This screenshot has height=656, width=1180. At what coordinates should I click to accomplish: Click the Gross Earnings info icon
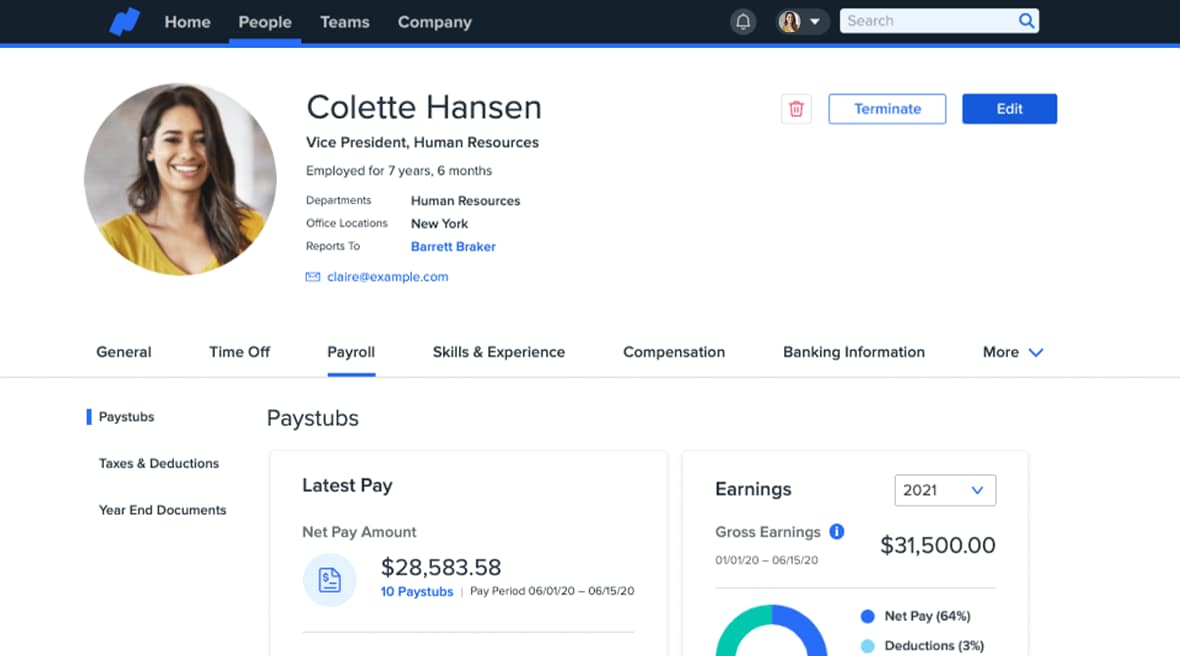tap(837, 532)
